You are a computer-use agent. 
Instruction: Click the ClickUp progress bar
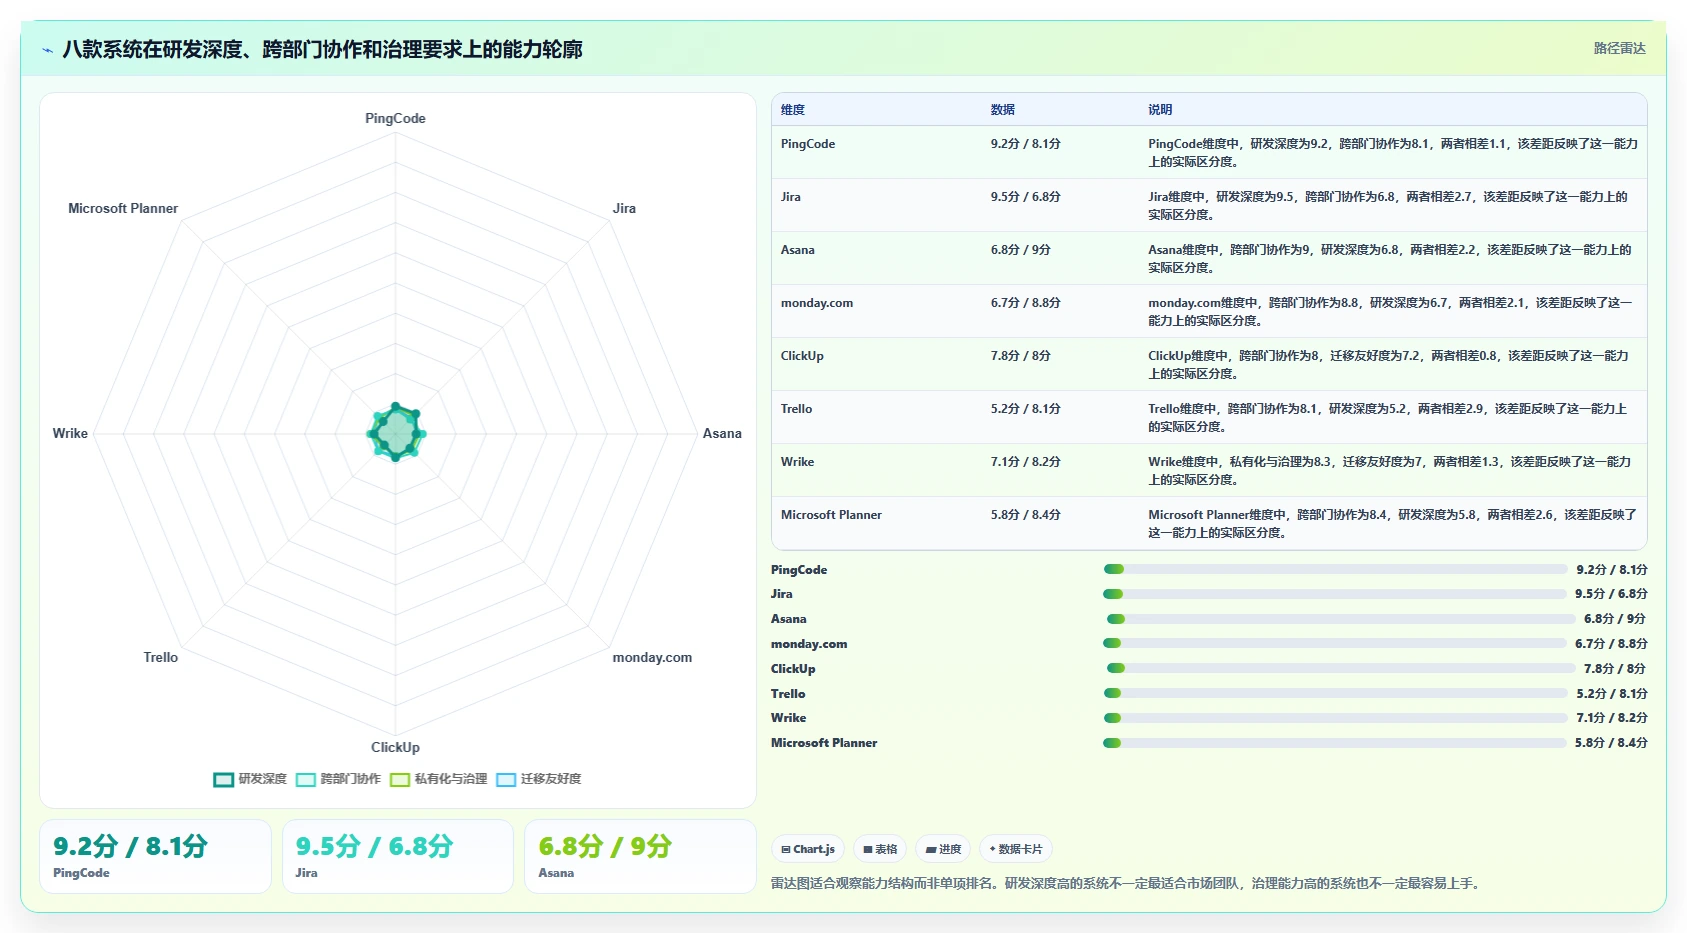point(1340,668)
